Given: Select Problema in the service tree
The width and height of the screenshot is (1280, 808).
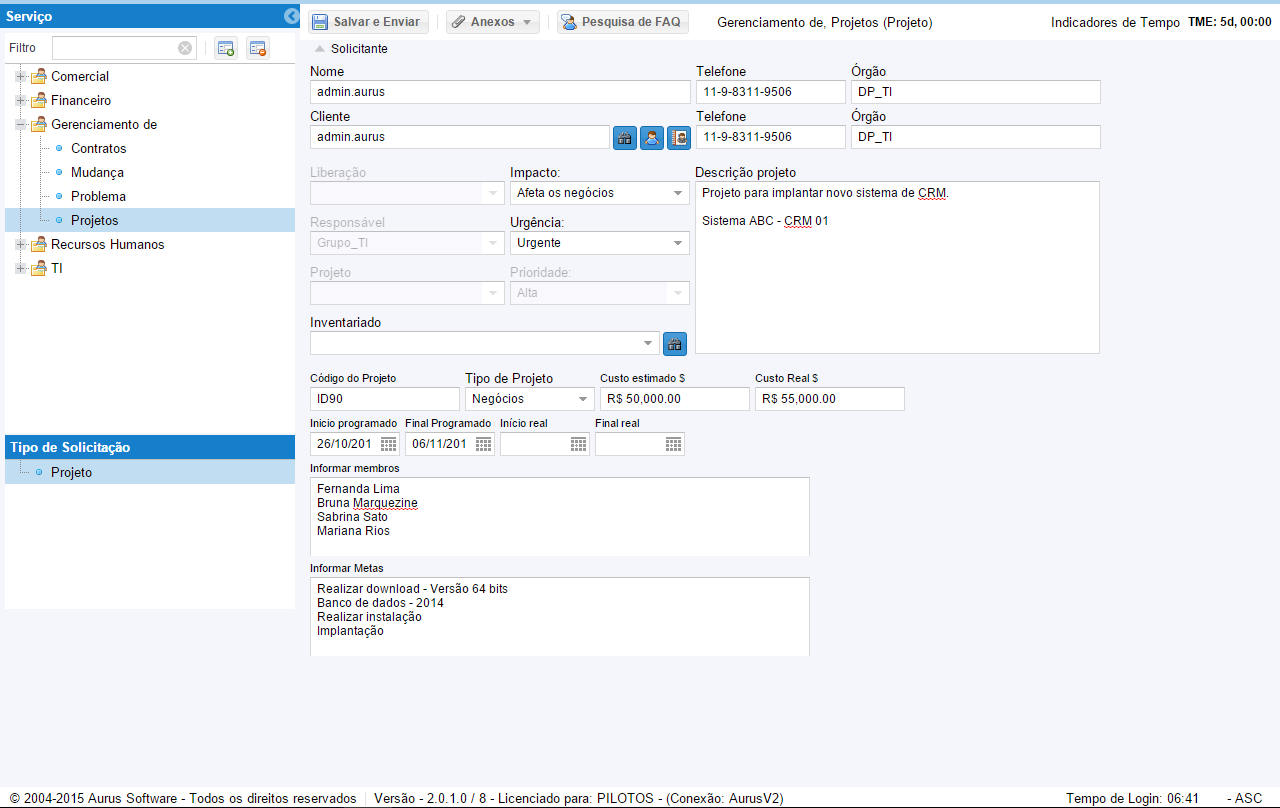Looking at the screenshot, I should [98, 196].
